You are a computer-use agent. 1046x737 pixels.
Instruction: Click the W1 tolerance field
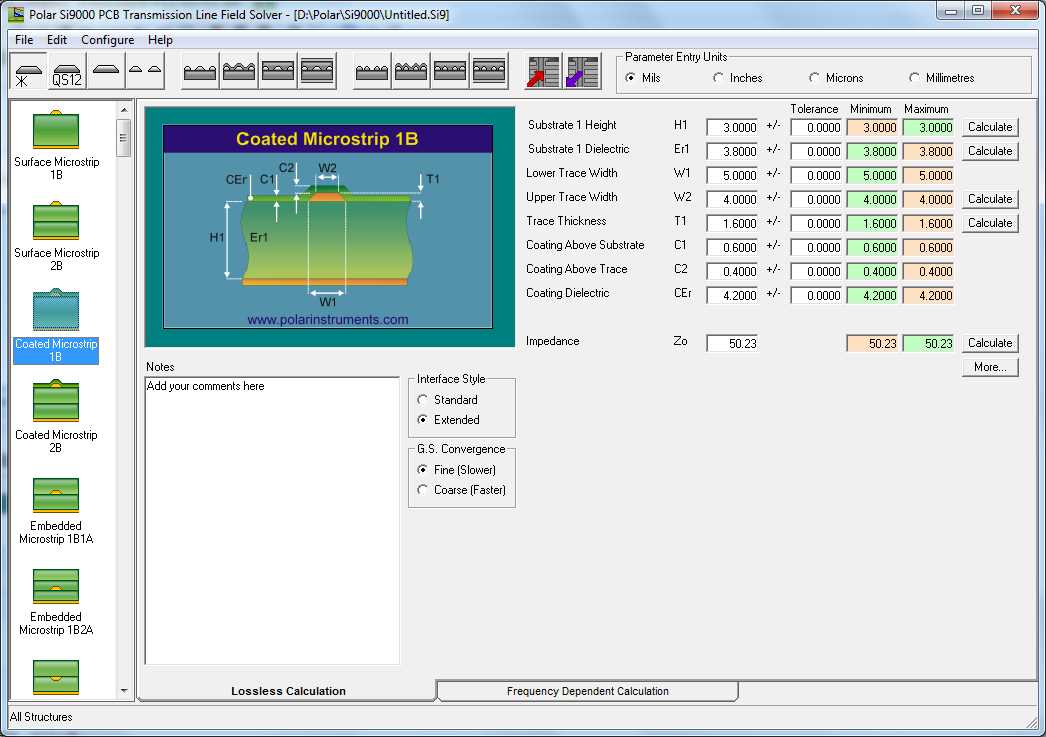pyautogui.click(x=817, y=175)
